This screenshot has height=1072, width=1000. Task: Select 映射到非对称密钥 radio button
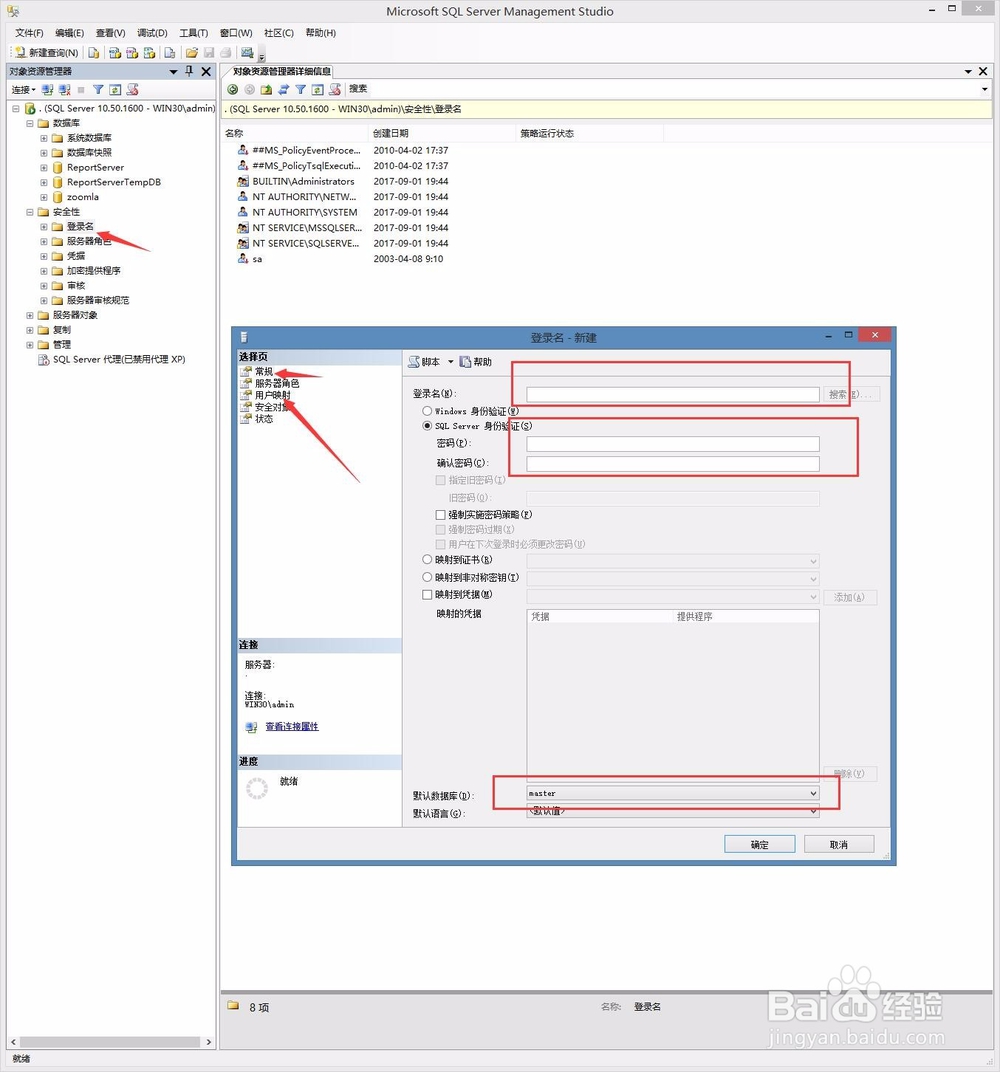[427, 578]
